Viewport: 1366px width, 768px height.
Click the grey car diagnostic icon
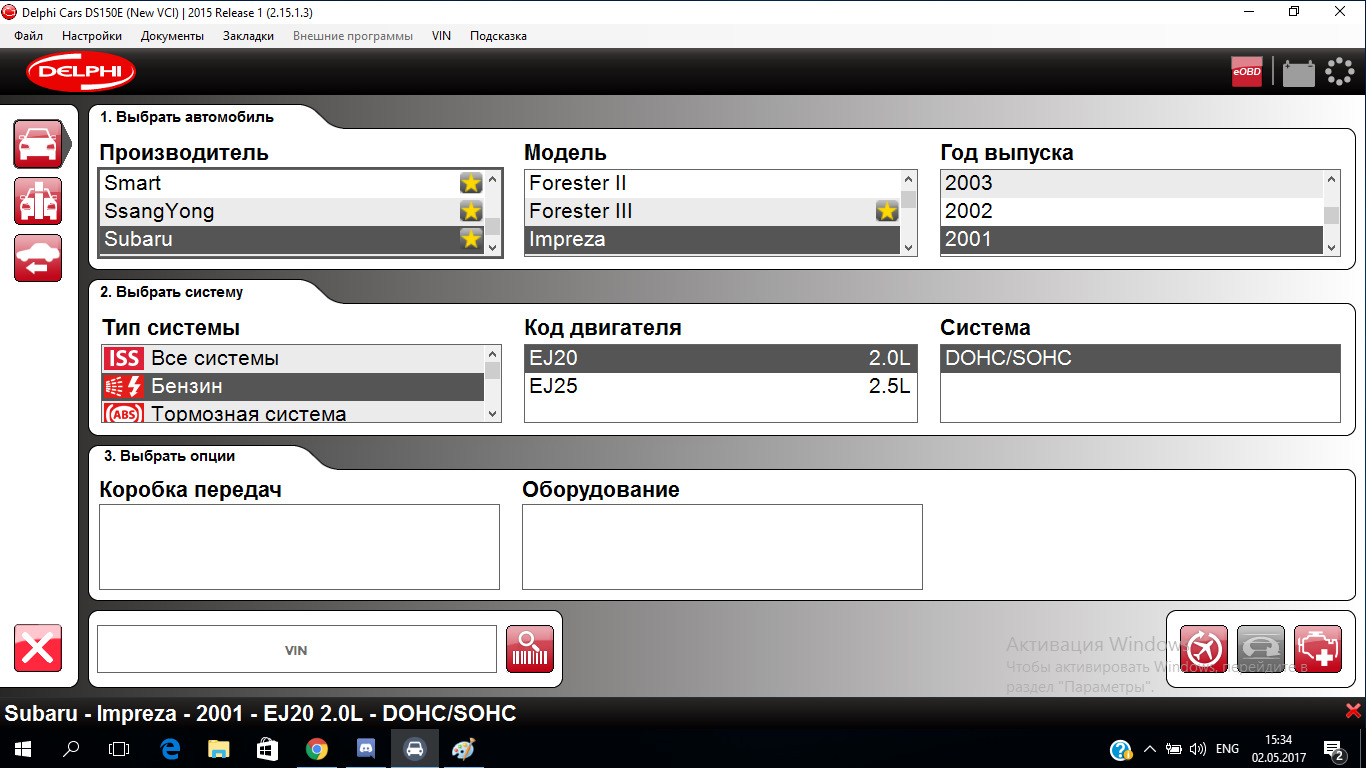(1261, 649)
